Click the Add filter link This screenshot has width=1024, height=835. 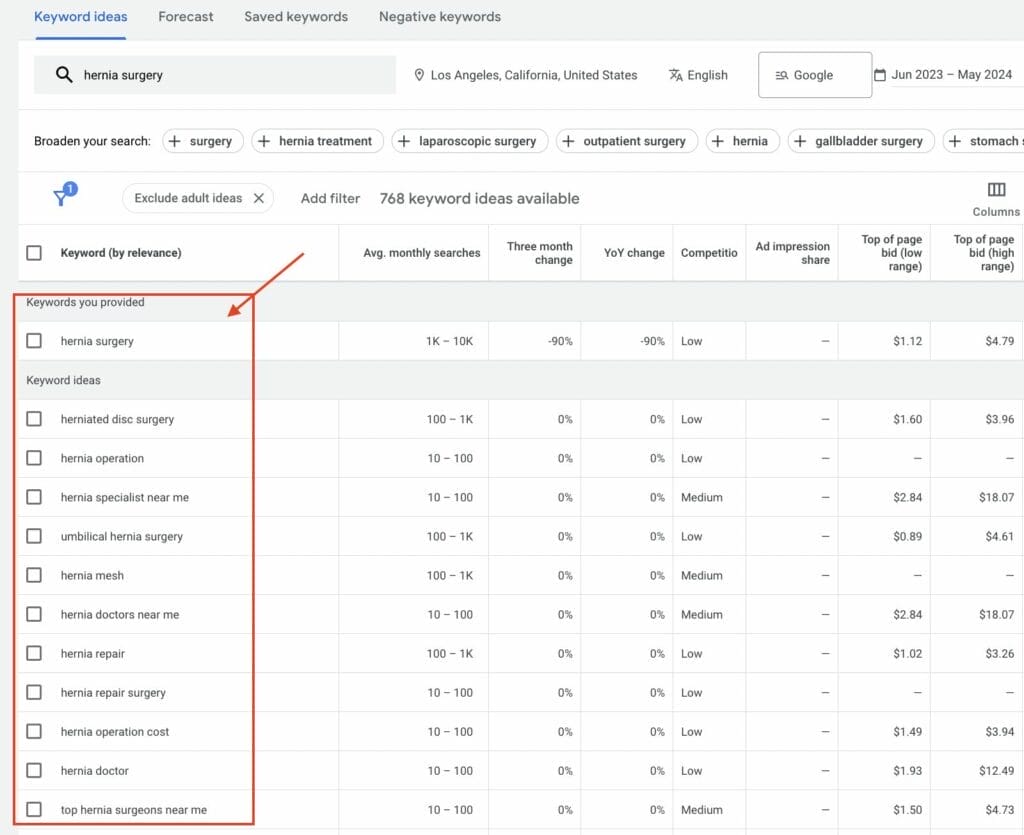330,198
